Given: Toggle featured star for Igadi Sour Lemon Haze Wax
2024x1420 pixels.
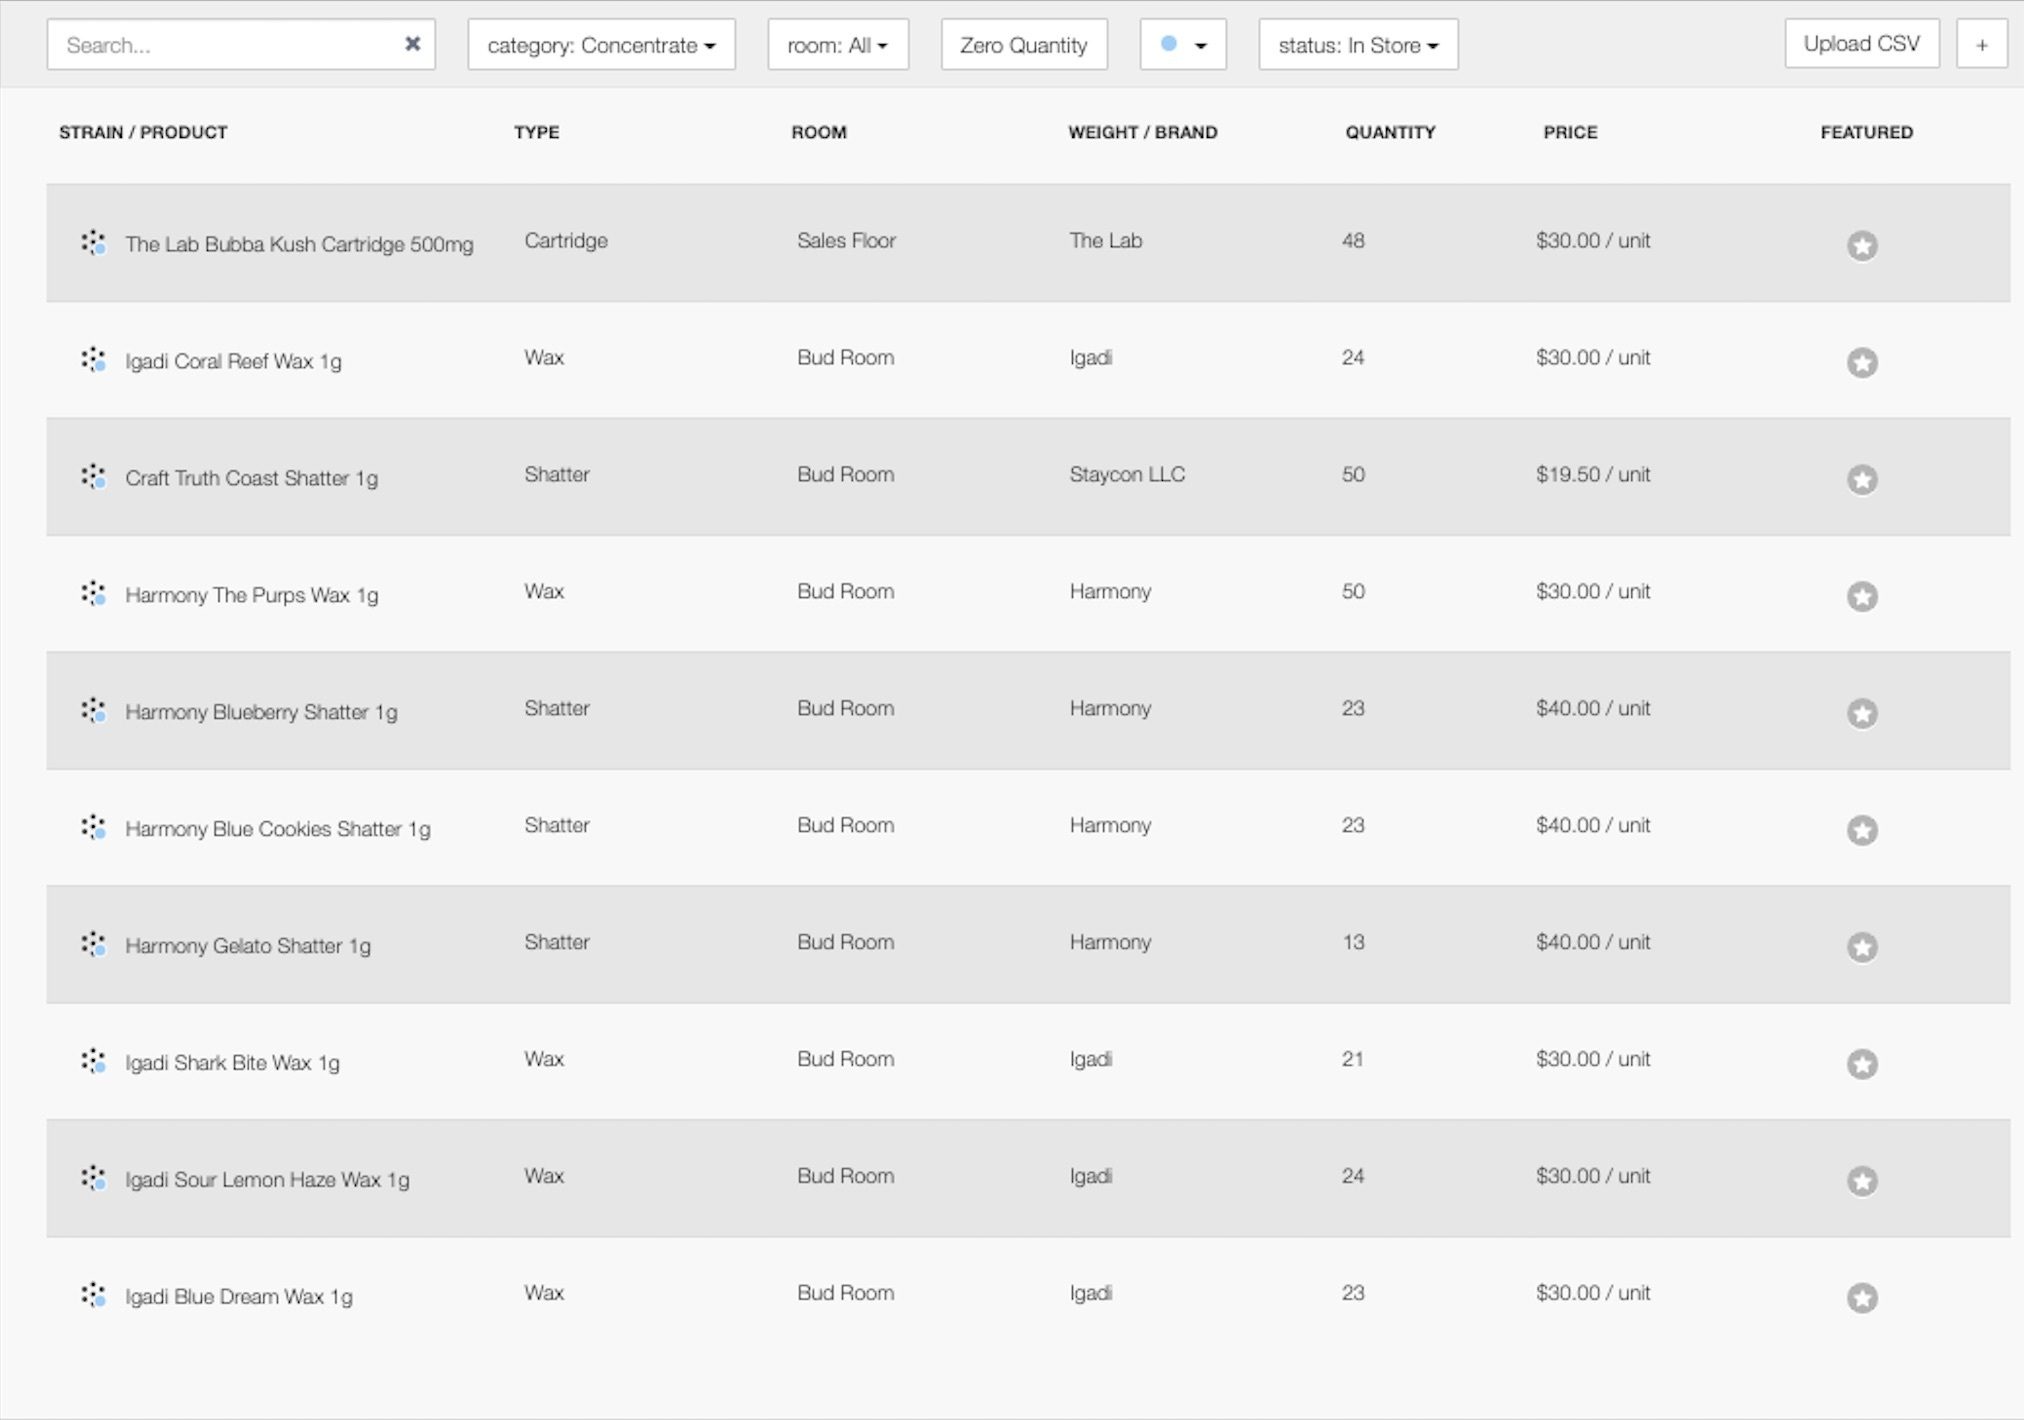Looking at the screenshot, I should [1861, 1181].
